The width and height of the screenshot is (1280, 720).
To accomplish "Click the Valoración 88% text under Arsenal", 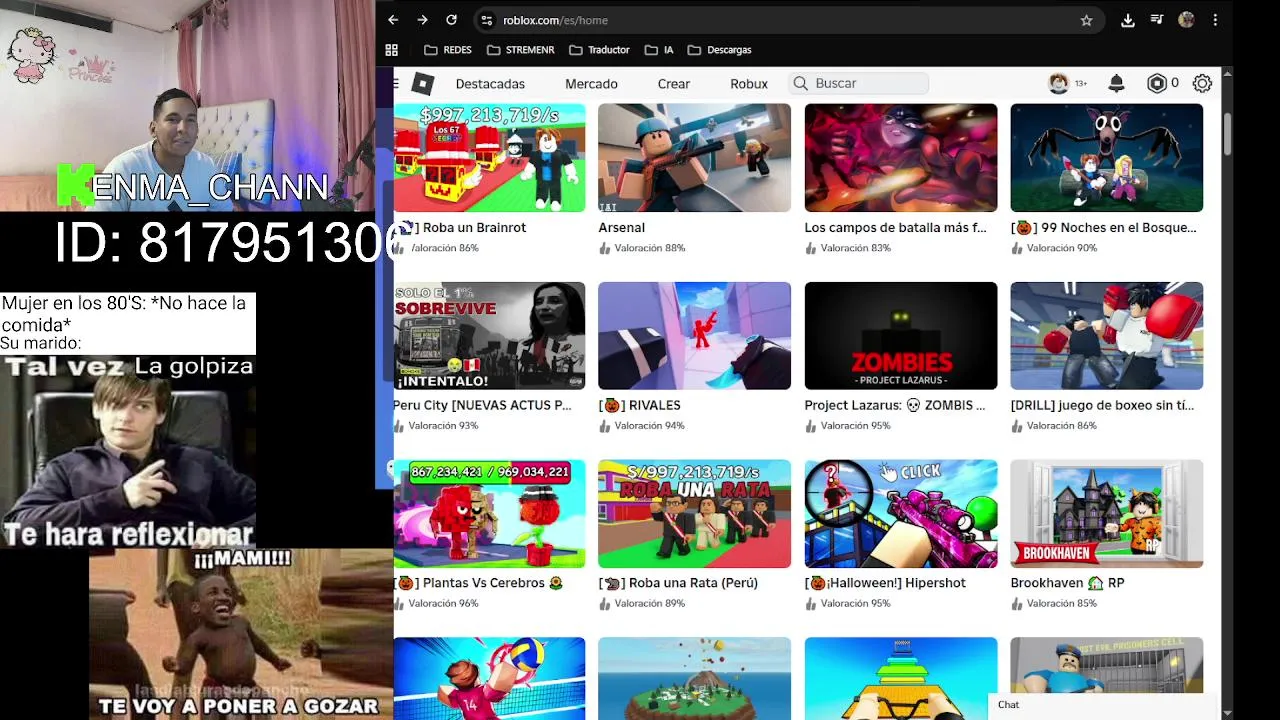I will coord(650,248).
